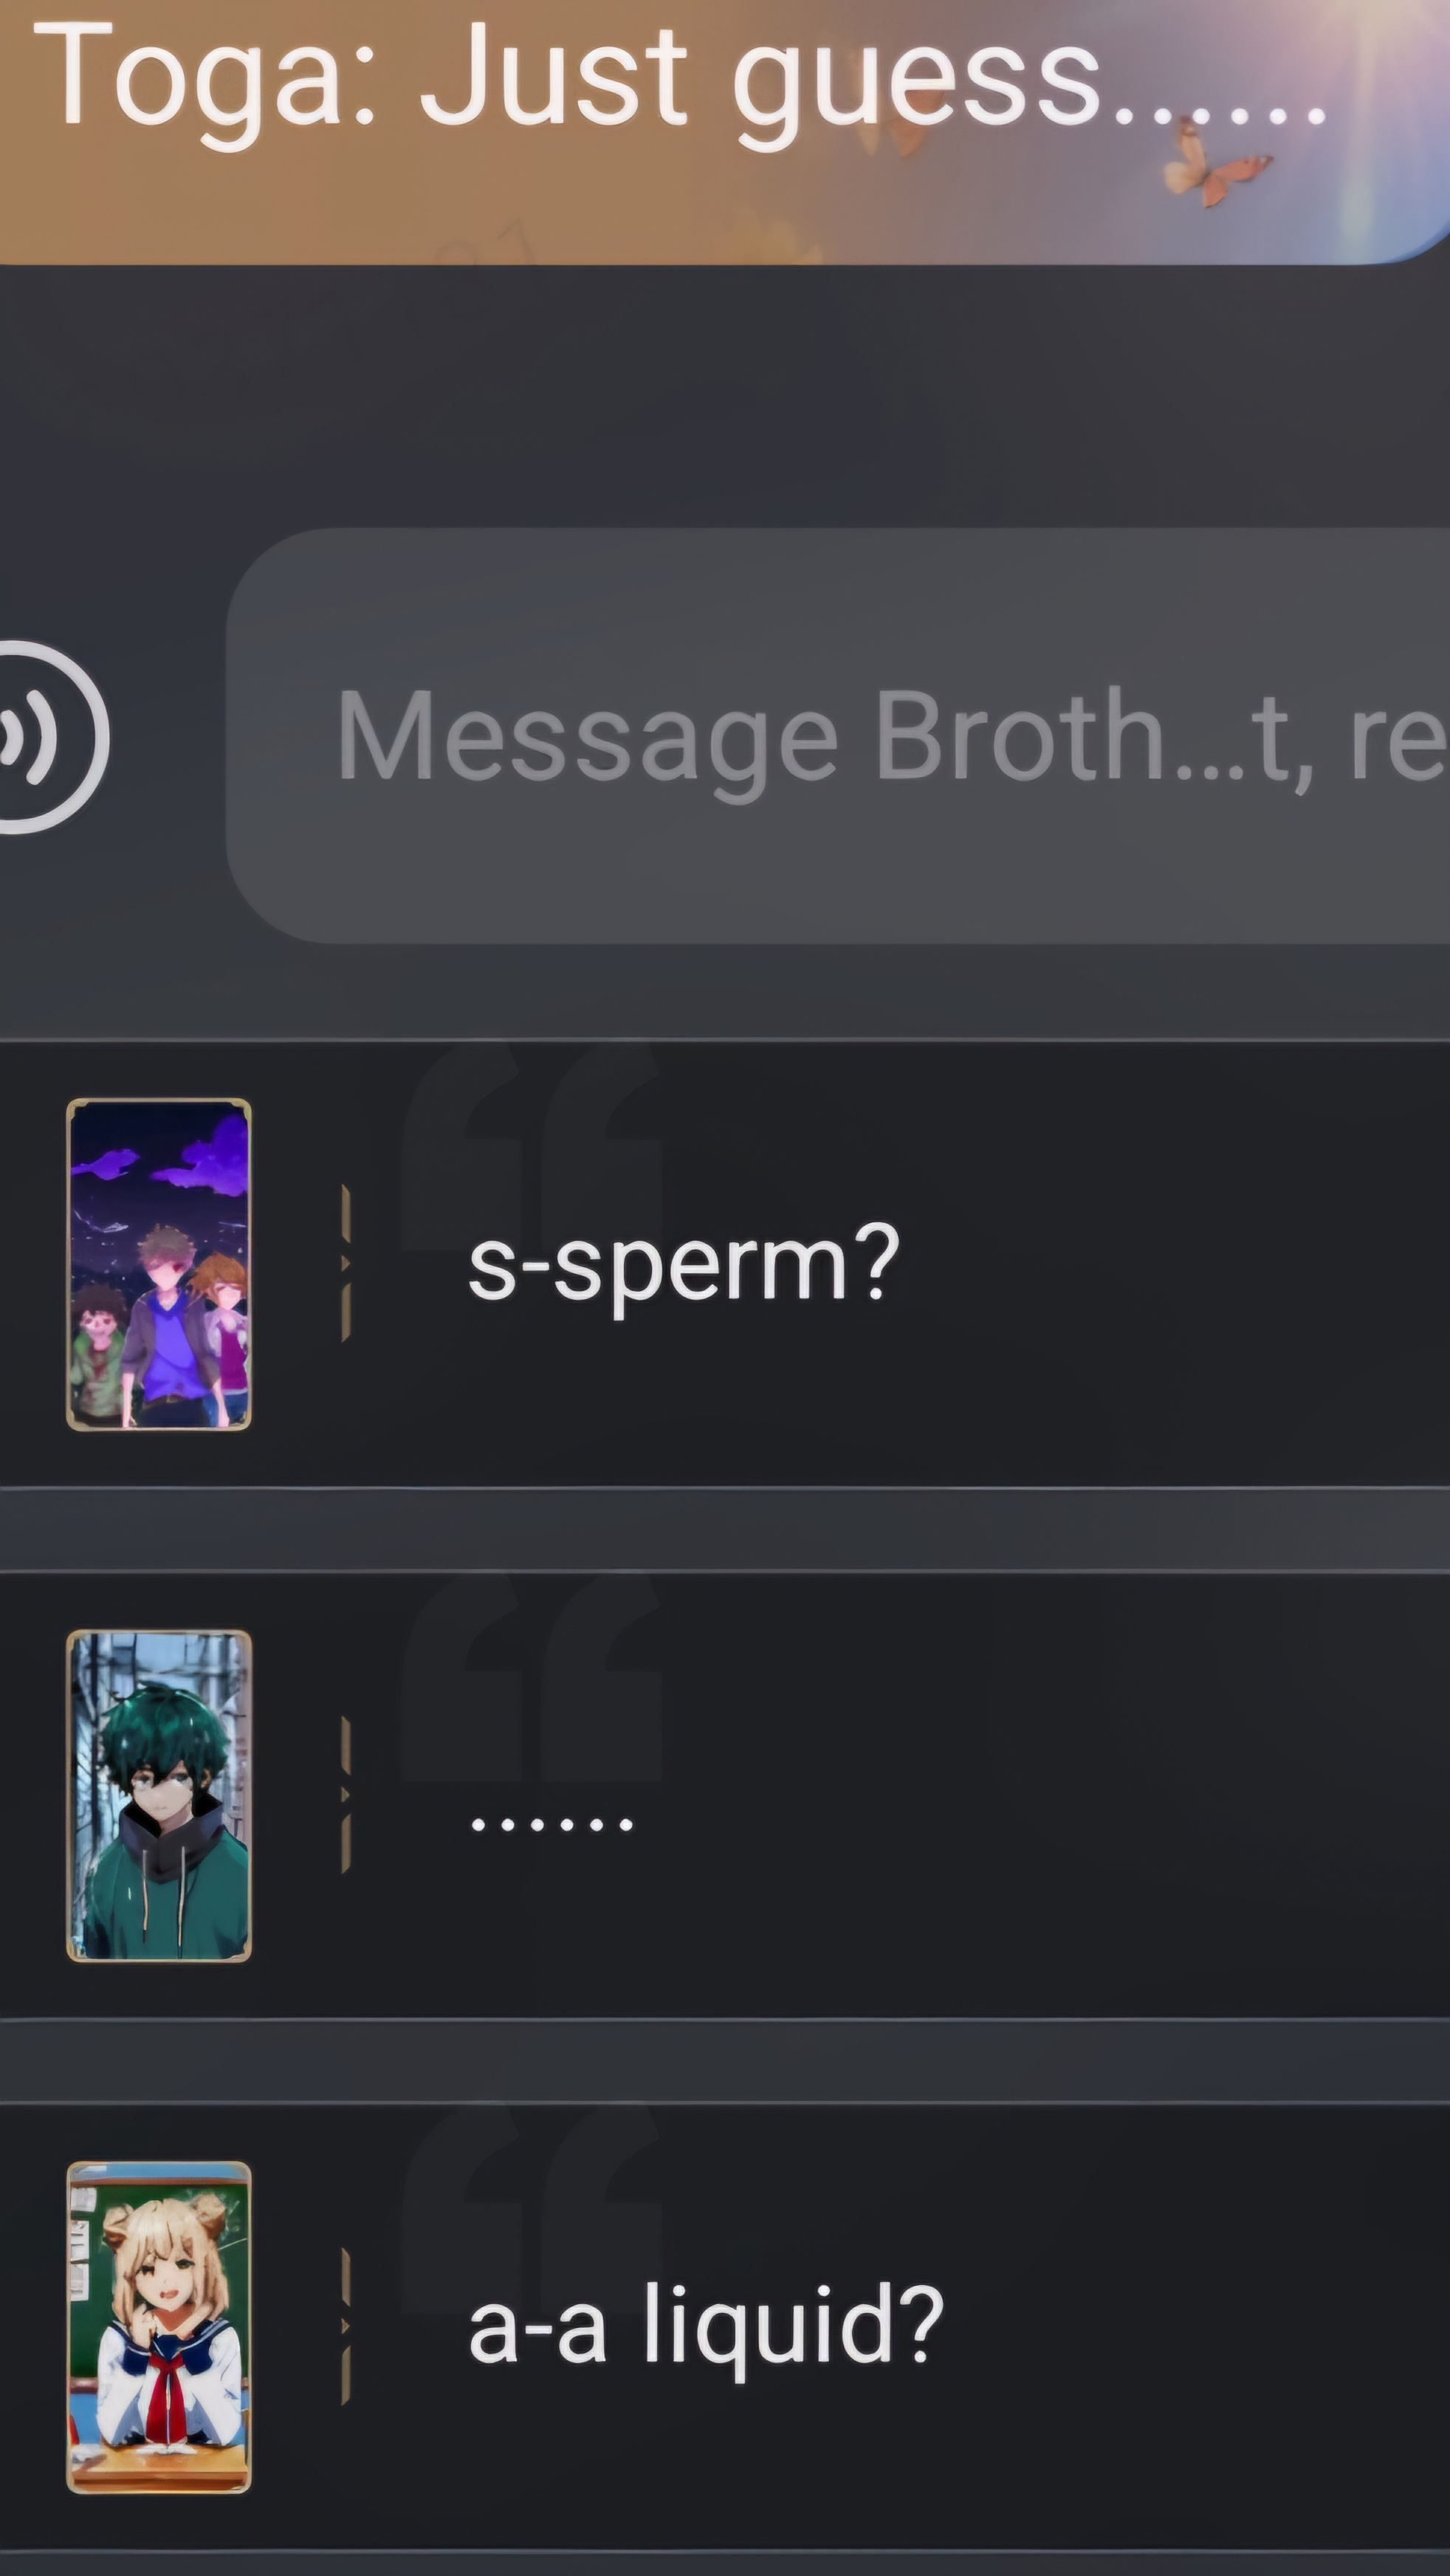Click the gold marker beside the group avatar
The width and height of the screenshot is (1450, 2576).
pyautogui.click(x=346, y=1264)
